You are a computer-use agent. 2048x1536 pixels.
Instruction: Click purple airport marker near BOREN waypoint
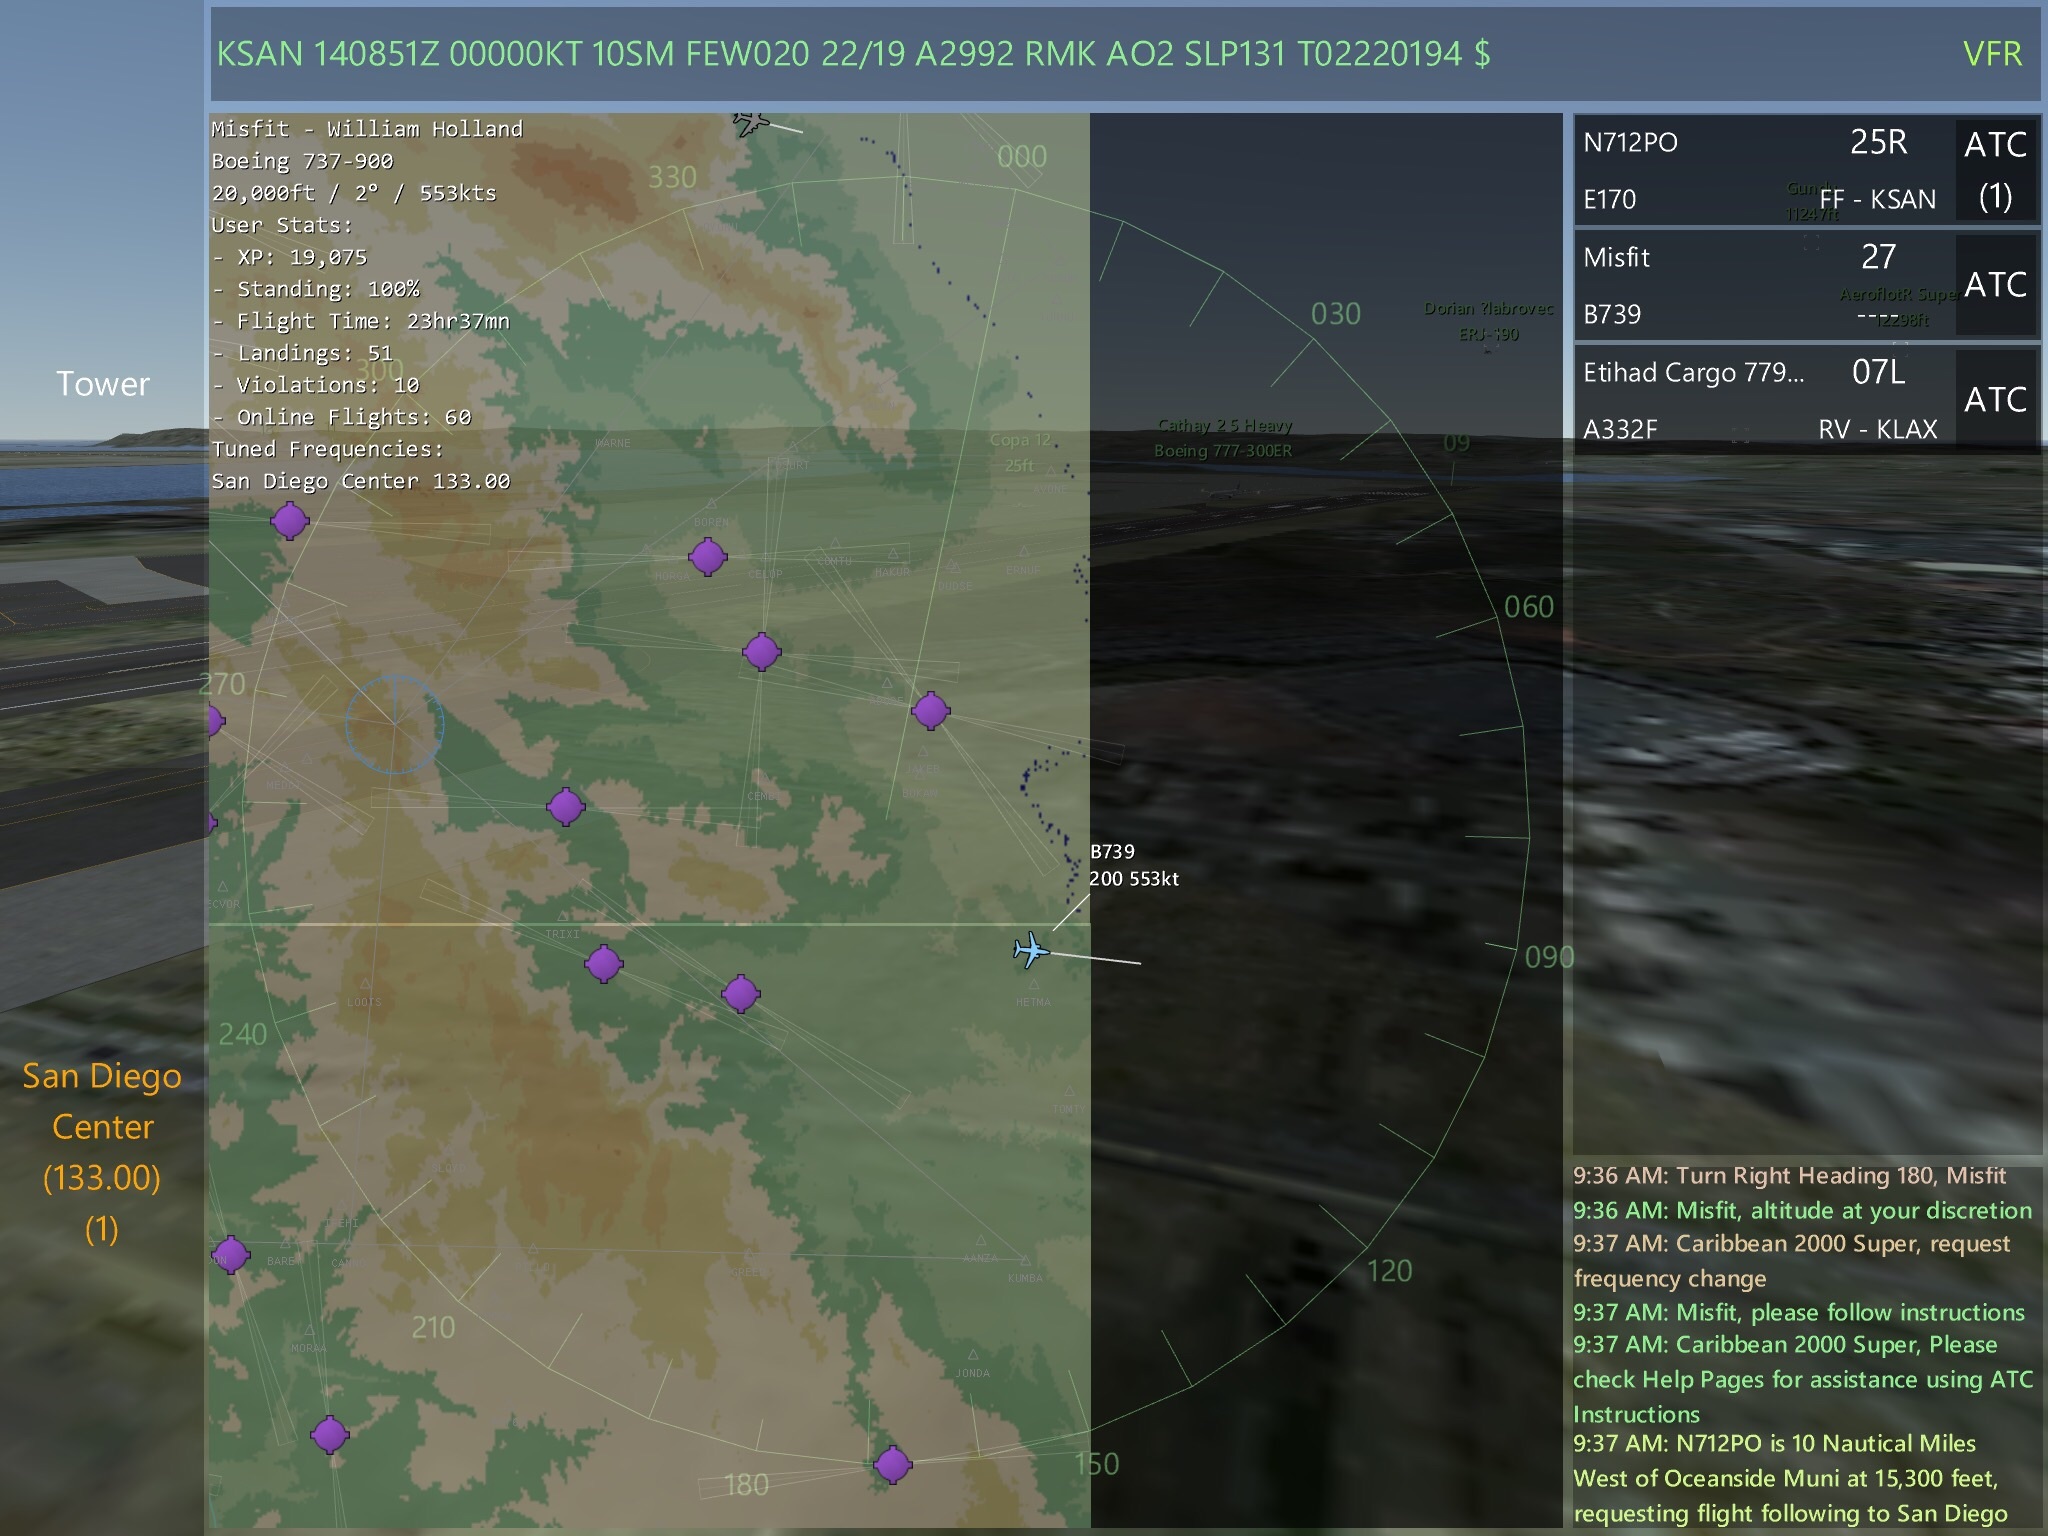708,556
